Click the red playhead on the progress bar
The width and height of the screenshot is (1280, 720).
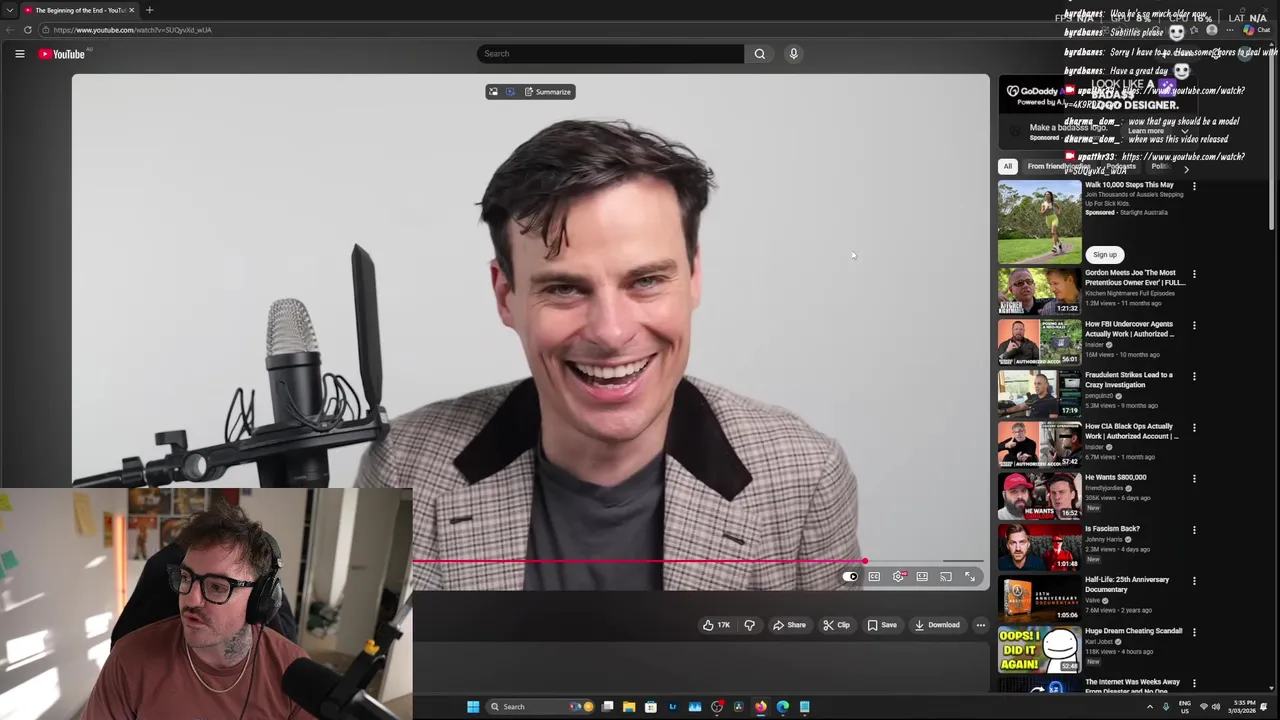click(865, 562)
